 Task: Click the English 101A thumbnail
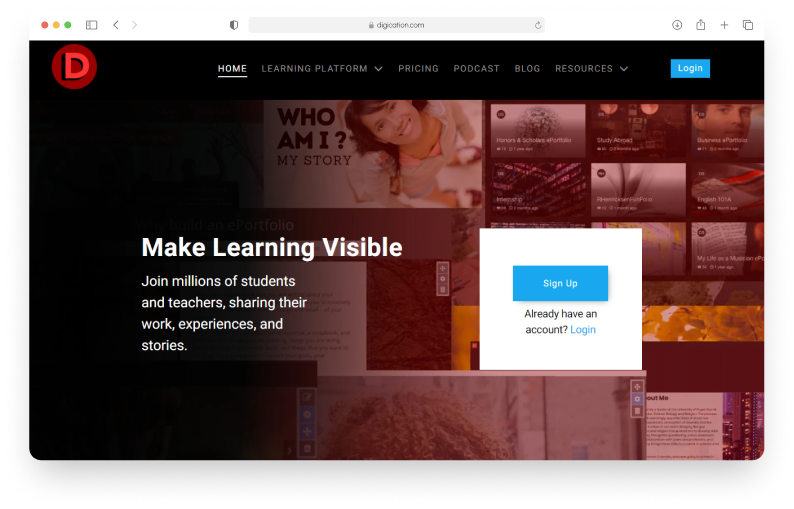[x=728, y=191]
